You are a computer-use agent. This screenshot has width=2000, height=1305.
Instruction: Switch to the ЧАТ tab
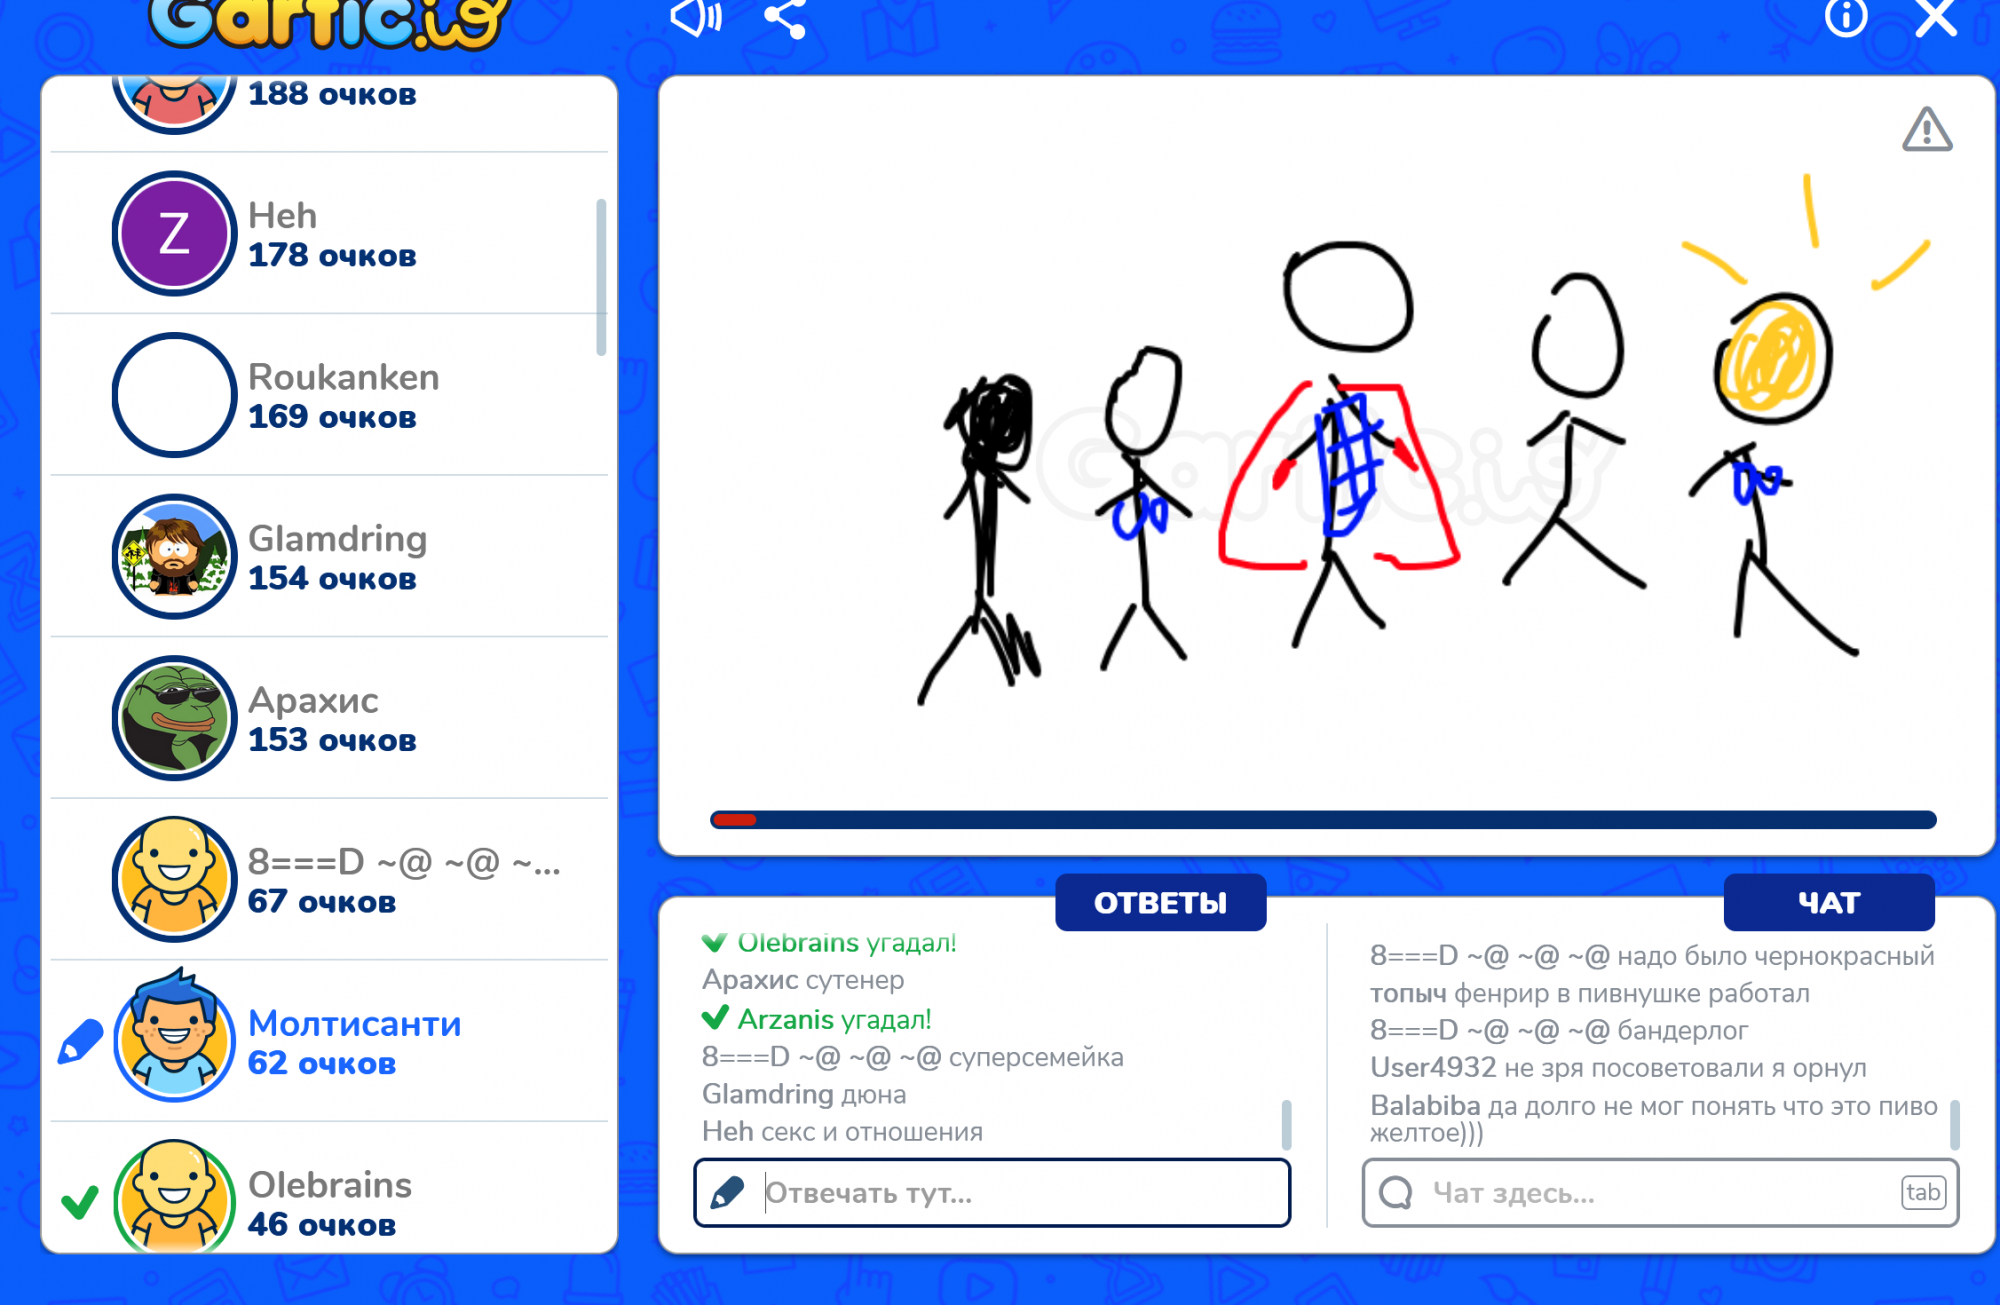(x=1829, y=902)
